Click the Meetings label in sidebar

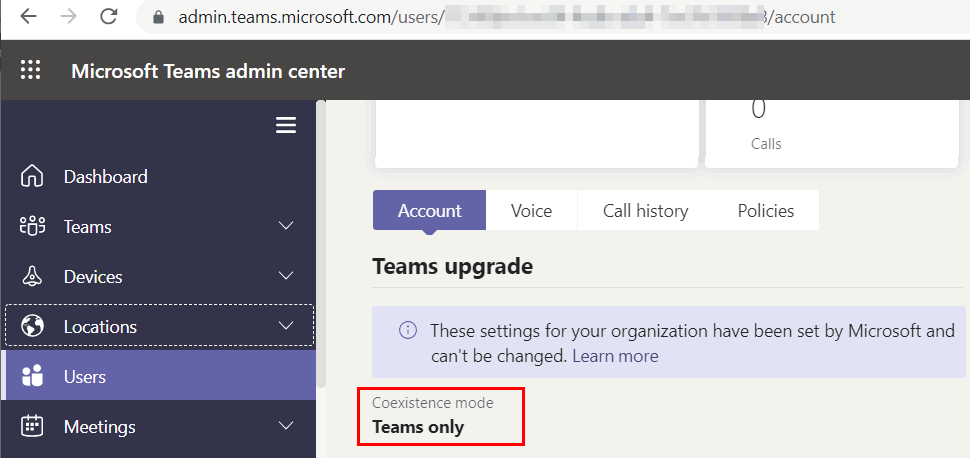click(100, 426)
